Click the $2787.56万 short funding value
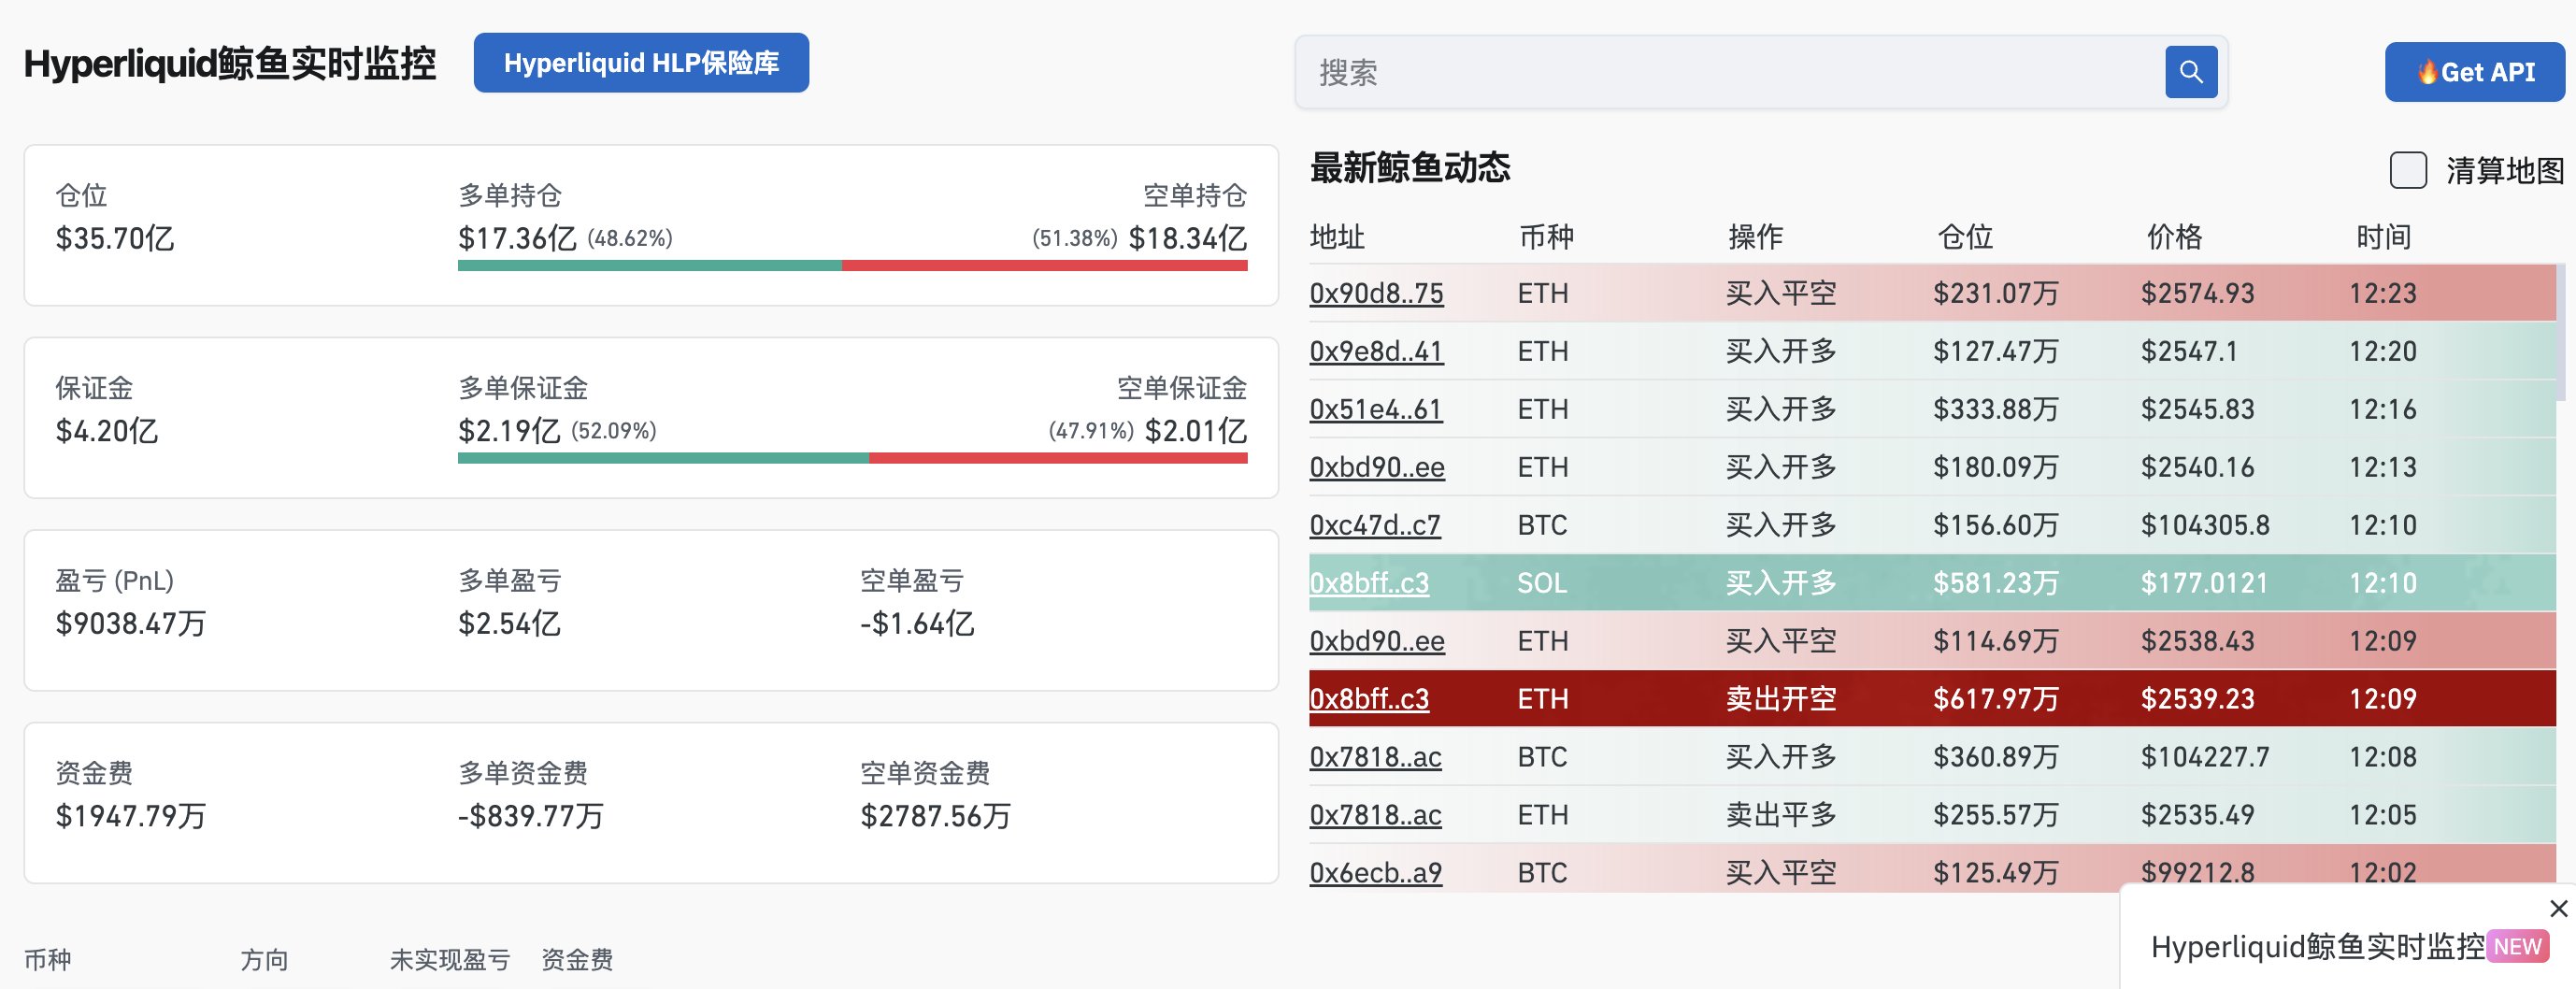 (936, 816)
